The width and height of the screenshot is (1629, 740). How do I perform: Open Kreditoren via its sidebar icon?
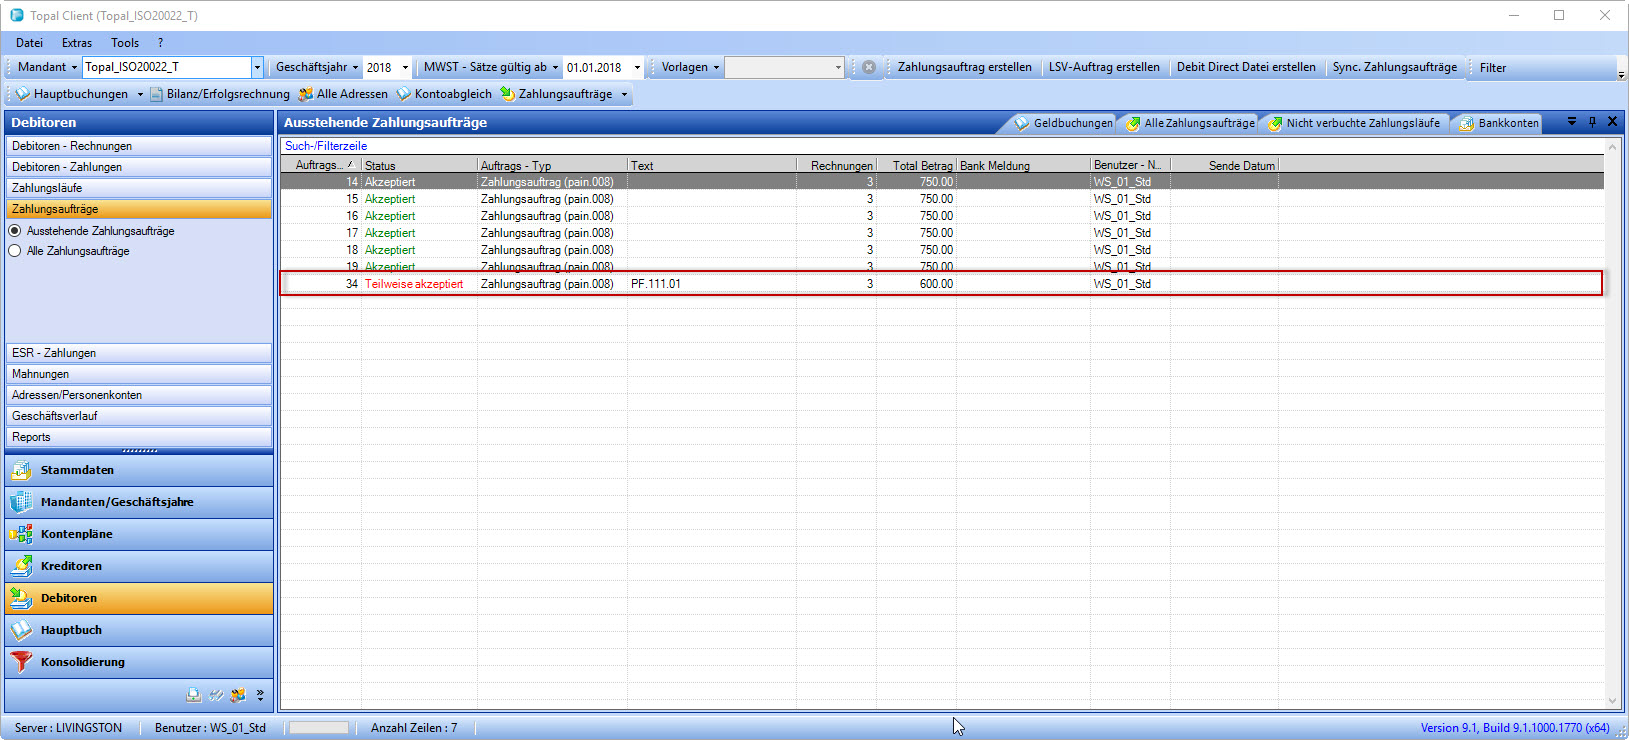pyautogui.click(x=21, y=566)
